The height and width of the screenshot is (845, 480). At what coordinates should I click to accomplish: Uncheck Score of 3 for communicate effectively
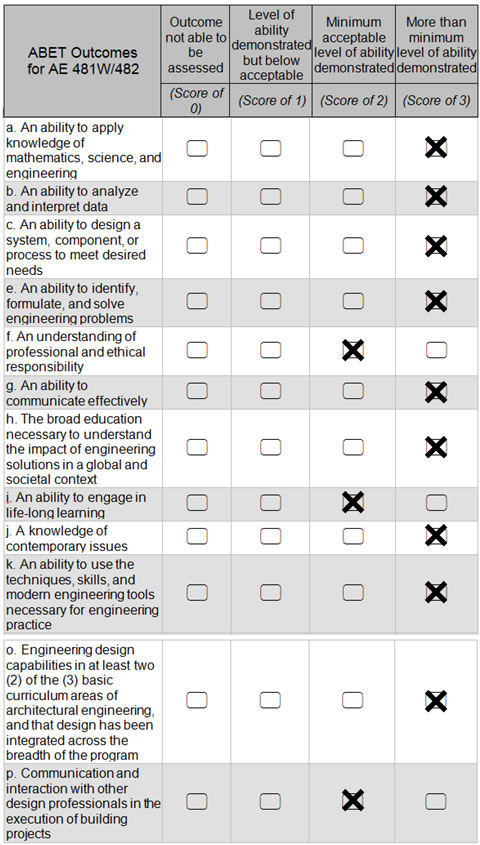point(436,392)
